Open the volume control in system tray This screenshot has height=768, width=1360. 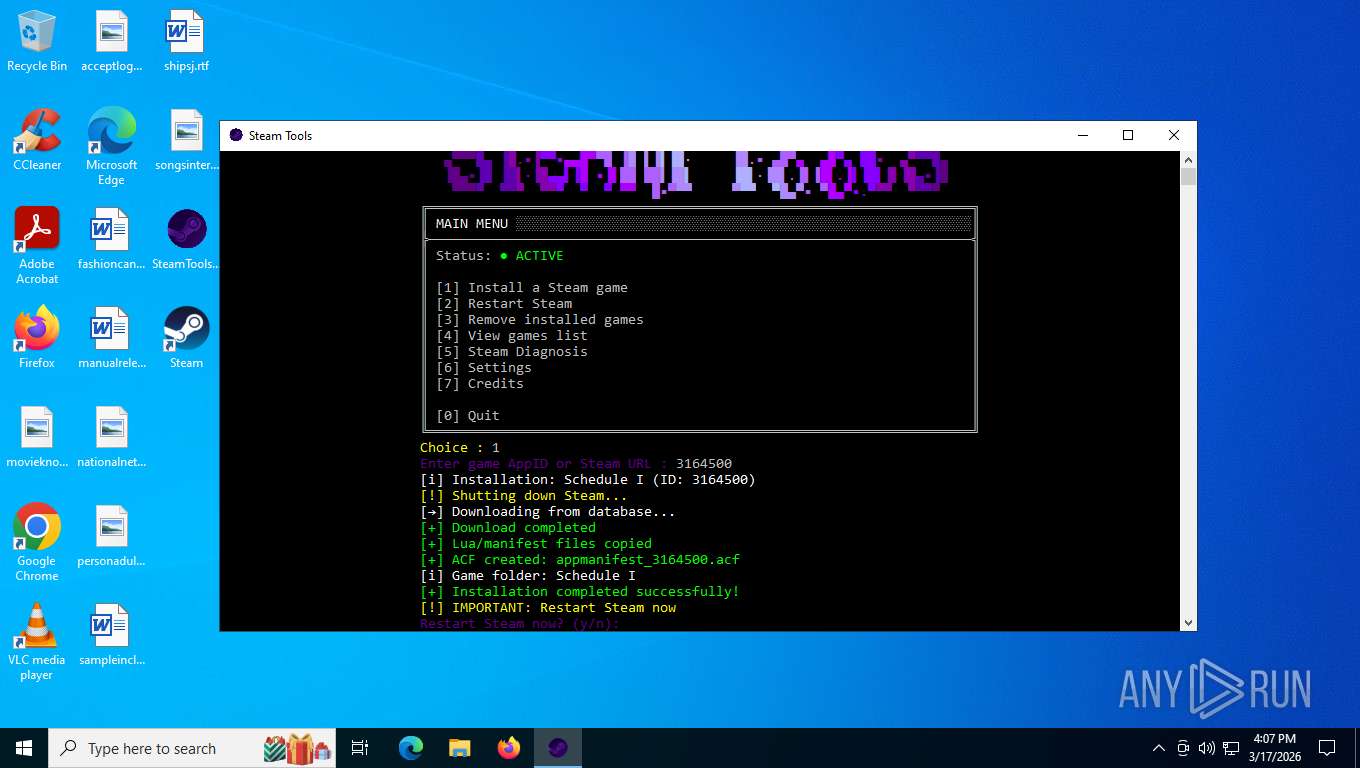(x=1206, y=748)
